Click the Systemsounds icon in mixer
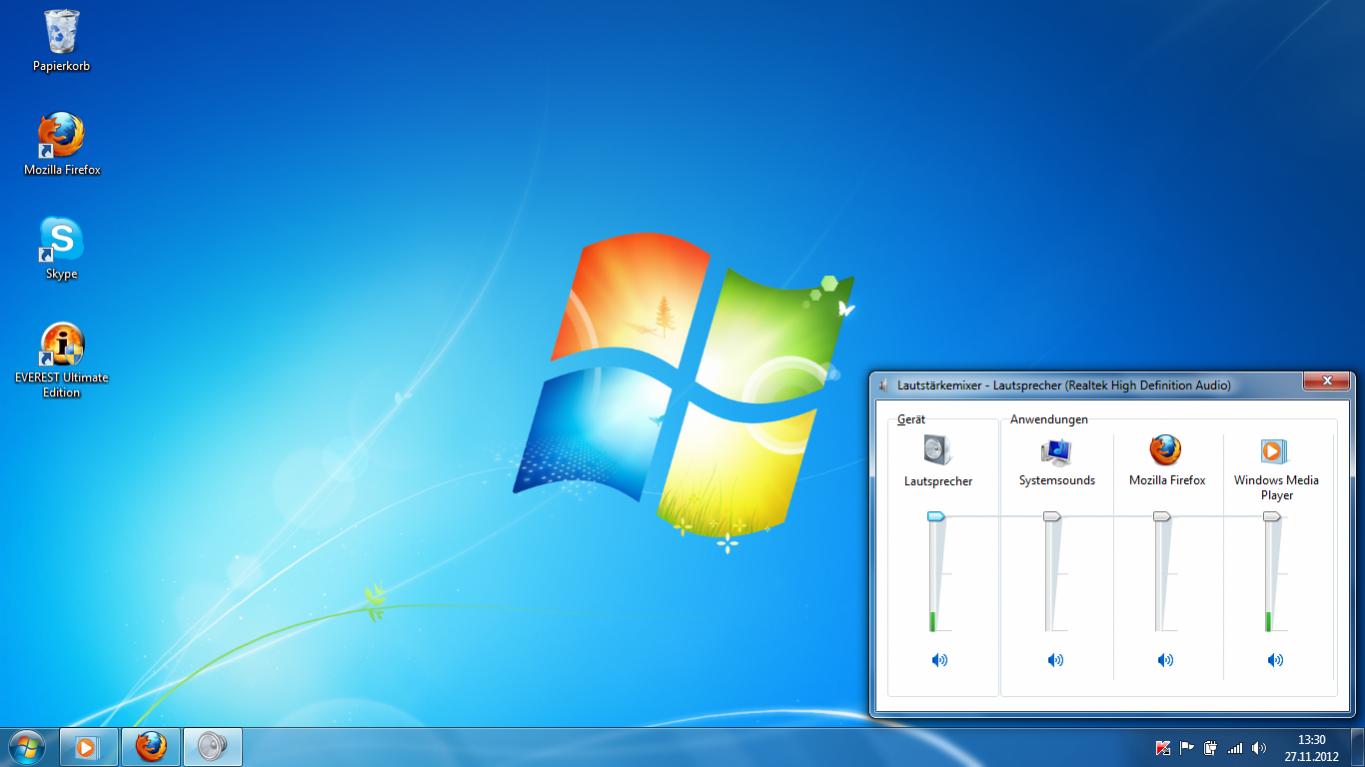1365x767 pixels. coord(1056,451)
